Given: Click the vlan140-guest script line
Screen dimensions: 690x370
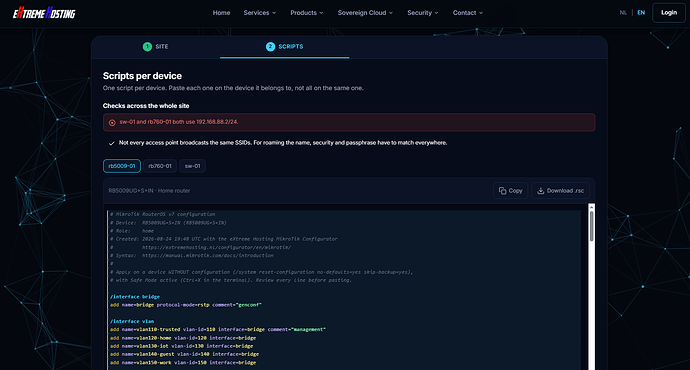Looking at the screenshot, I should (x=184, y=354).
